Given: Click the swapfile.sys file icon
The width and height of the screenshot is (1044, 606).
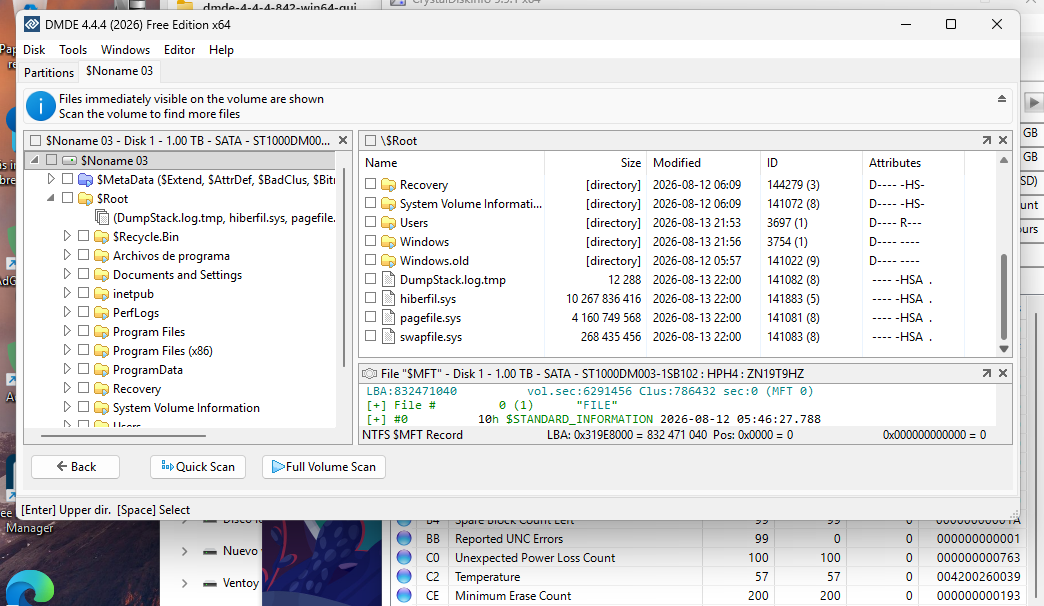Looking at the screenshot, I should (x=388, y=336).
